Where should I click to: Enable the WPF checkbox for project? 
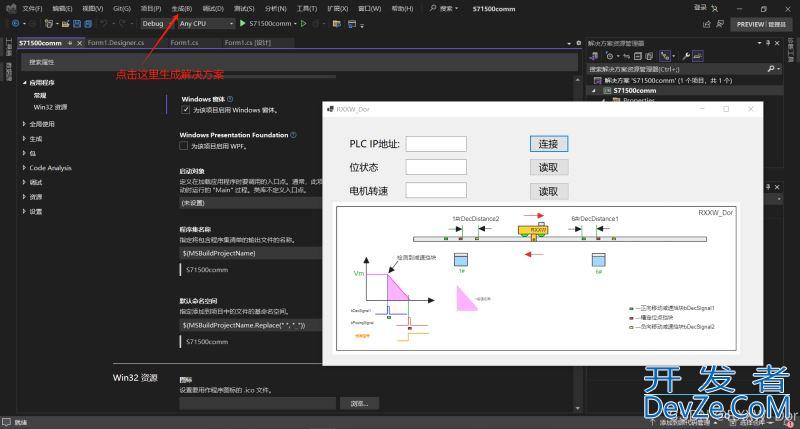pos(184,146)
